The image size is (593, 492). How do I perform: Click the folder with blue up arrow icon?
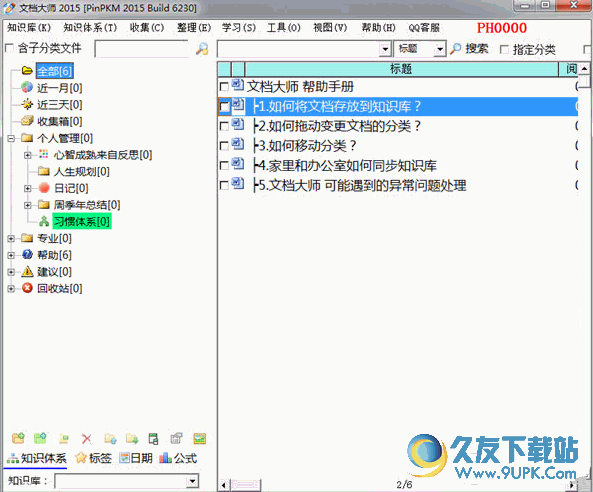point(110,439)
